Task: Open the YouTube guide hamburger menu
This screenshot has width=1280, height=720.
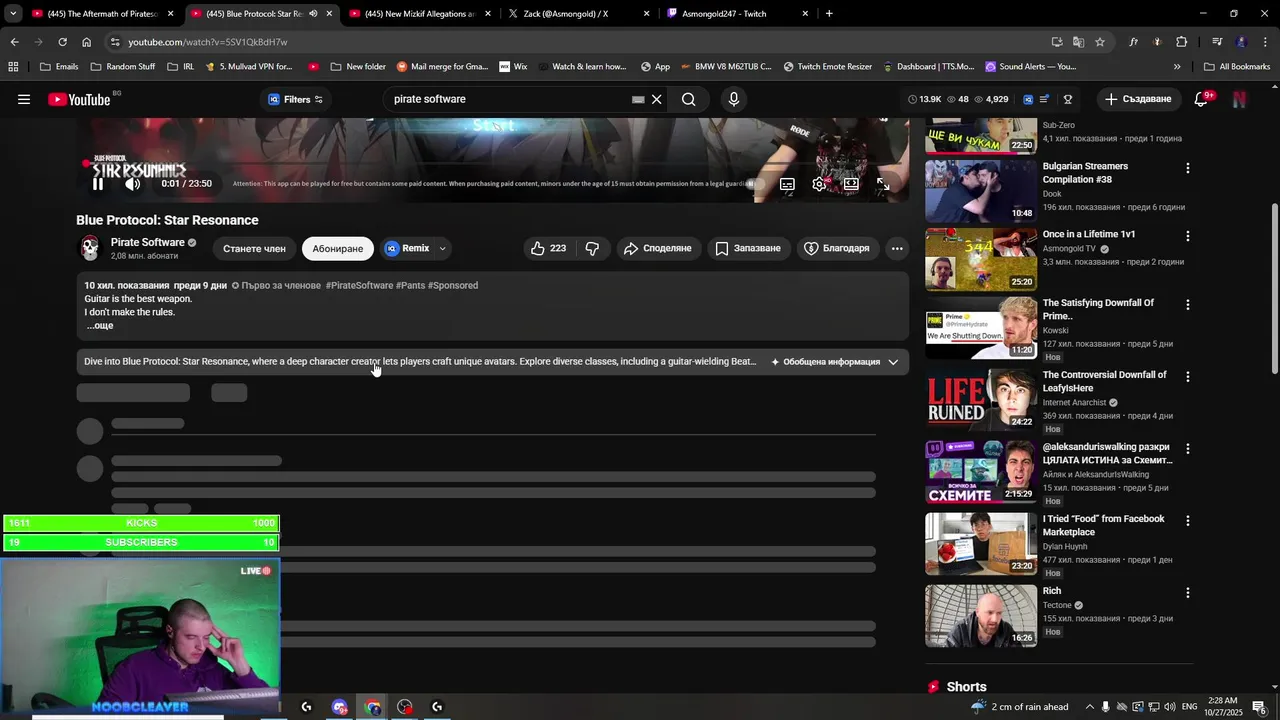Action: (x=24, y=99)
